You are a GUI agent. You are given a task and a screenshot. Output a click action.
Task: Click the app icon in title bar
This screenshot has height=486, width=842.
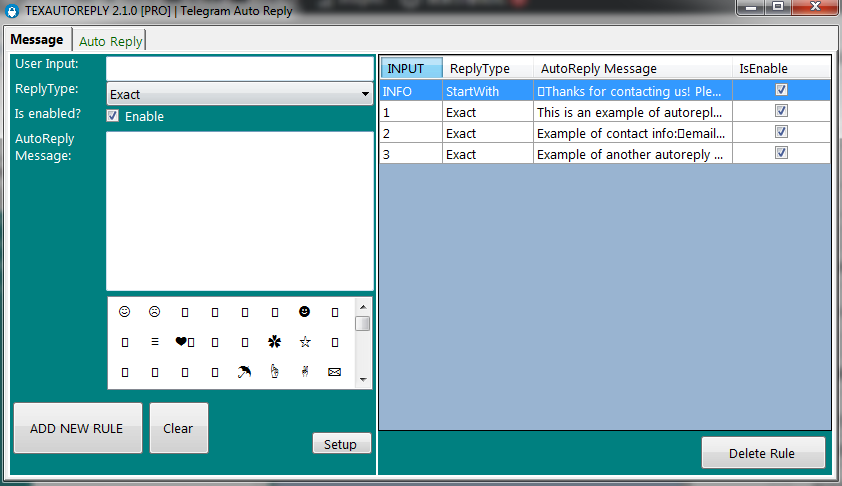12,11
